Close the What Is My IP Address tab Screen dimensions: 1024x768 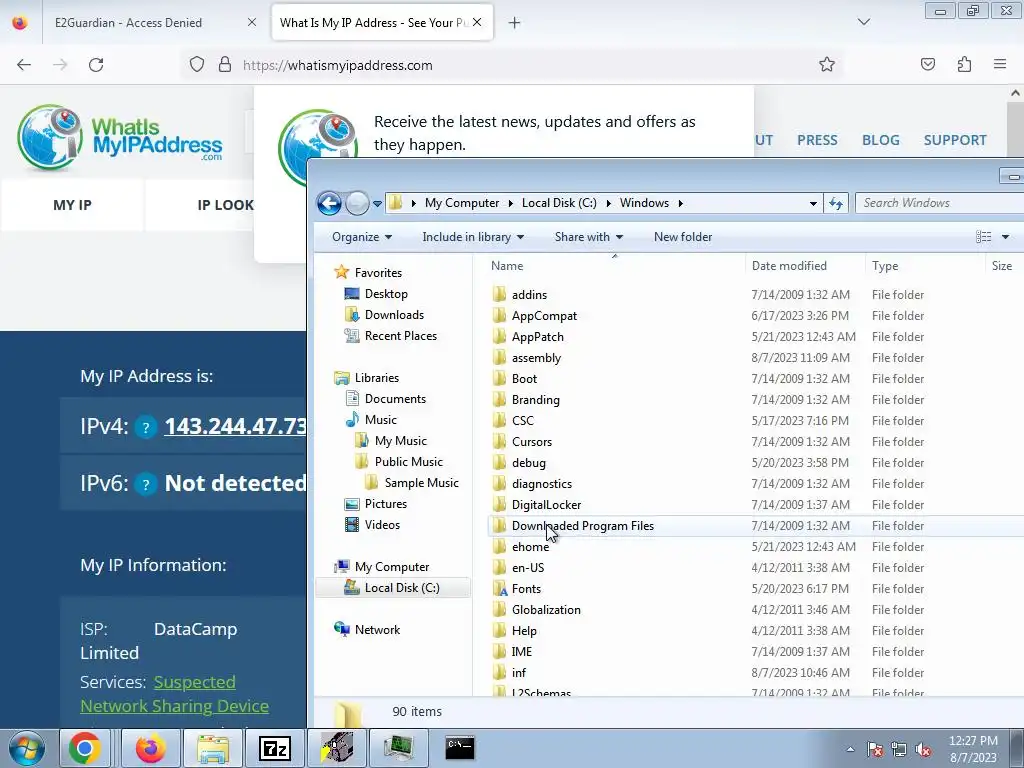[x=477, y=23]
